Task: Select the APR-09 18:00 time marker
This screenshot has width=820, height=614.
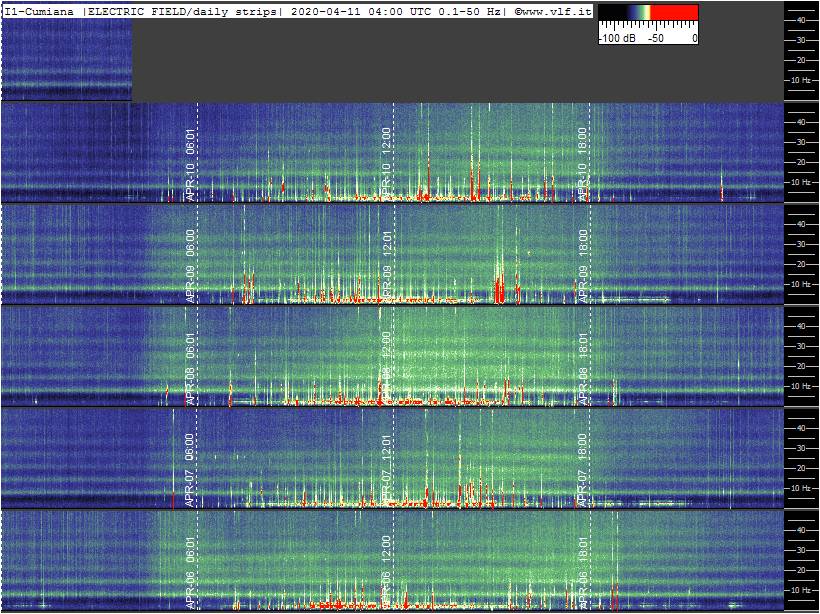Action: click(x=583, y=266)
